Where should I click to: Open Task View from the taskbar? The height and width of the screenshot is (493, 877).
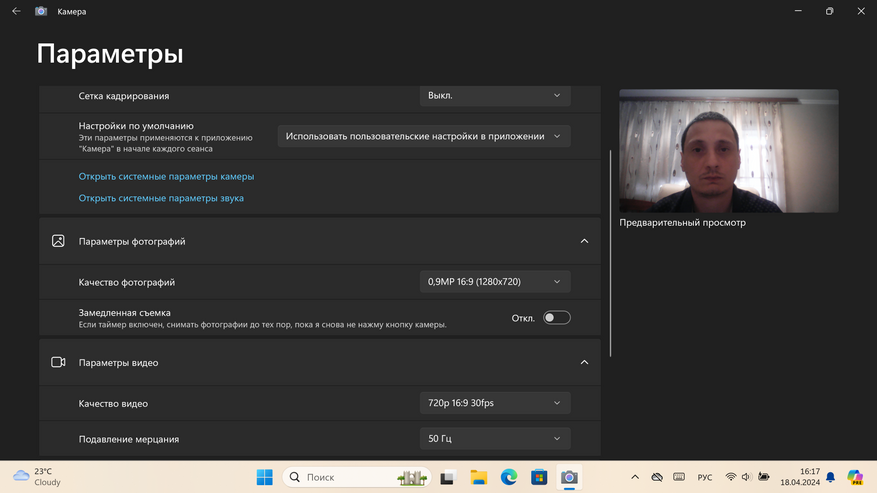(448, 477)
